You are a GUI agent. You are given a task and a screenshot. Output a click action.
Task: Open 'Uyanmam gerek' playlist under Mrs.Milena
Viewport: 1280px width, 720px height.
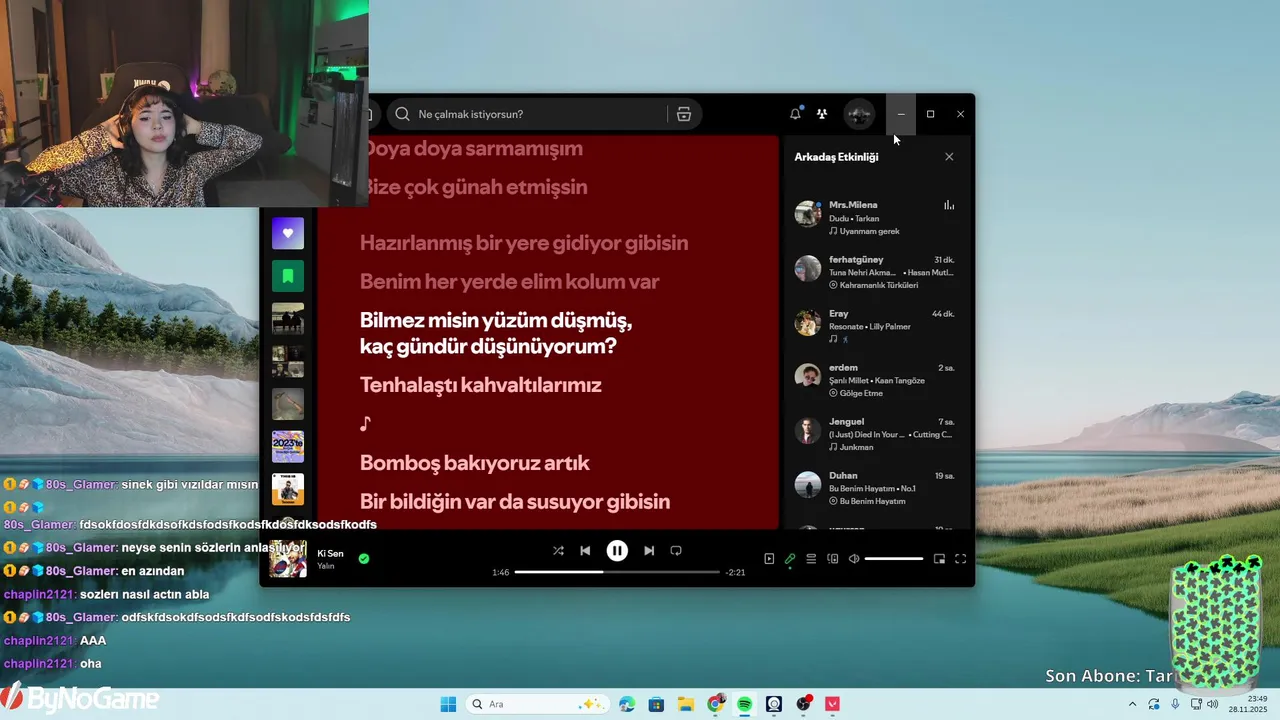coord(870,231)
